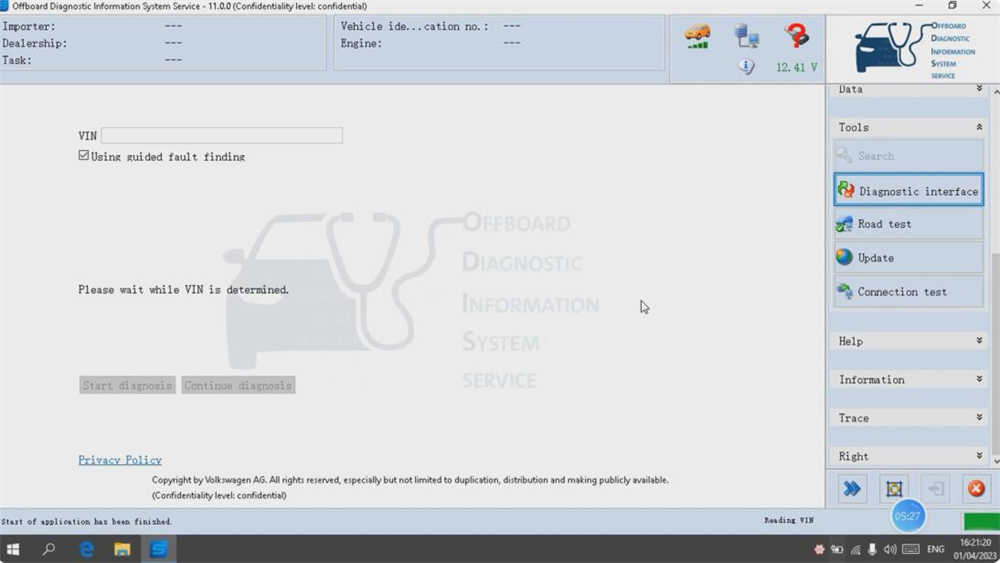Click the Reading VIN status text
Screen dimensions: 1000x563
(788, 520)
